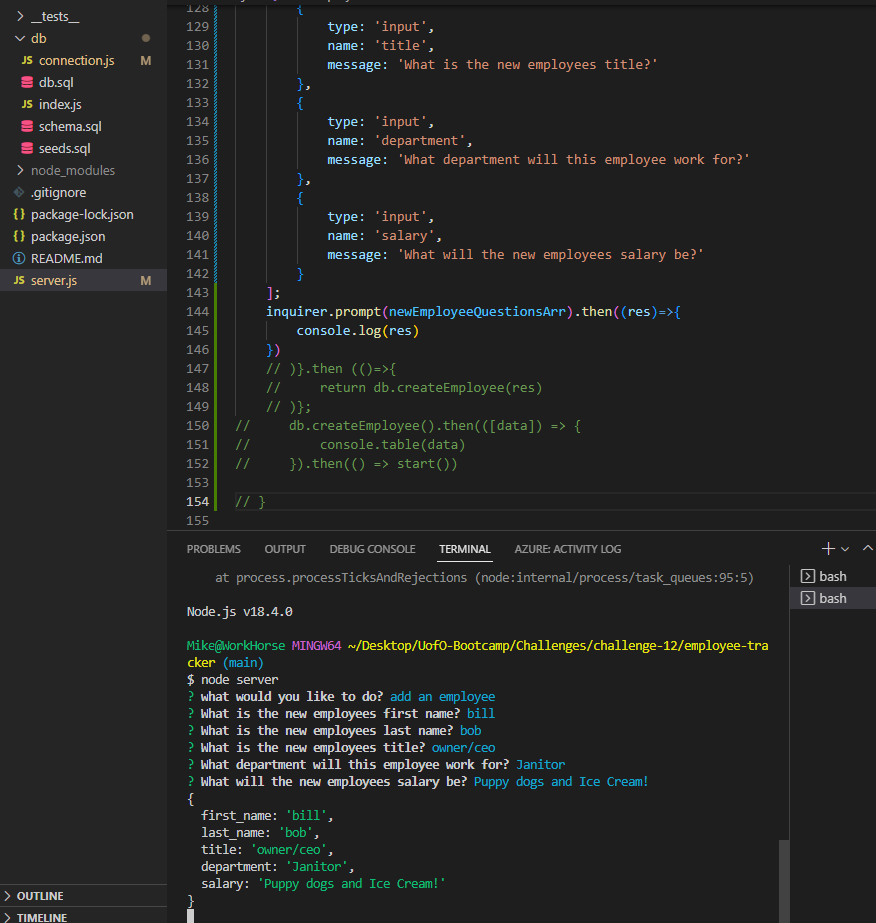Click 'console.log(res)' on line 145
Image resolution: width=876 pixels, height=923 pixels.
pyautogui.click(x=357, y=331)
